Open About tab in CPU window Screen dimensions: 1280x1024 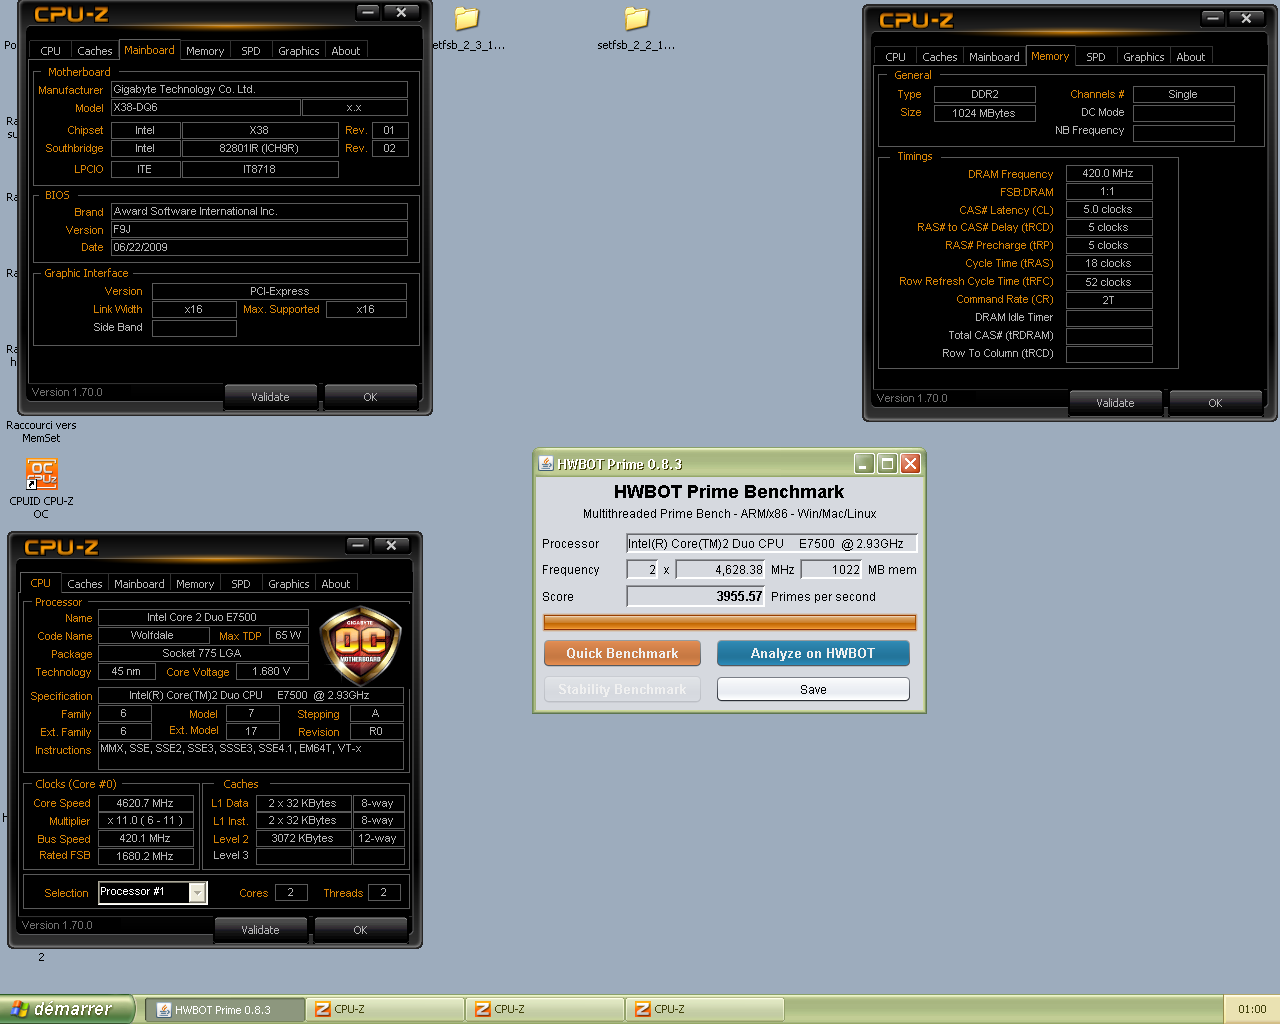[x=336, y=584]
